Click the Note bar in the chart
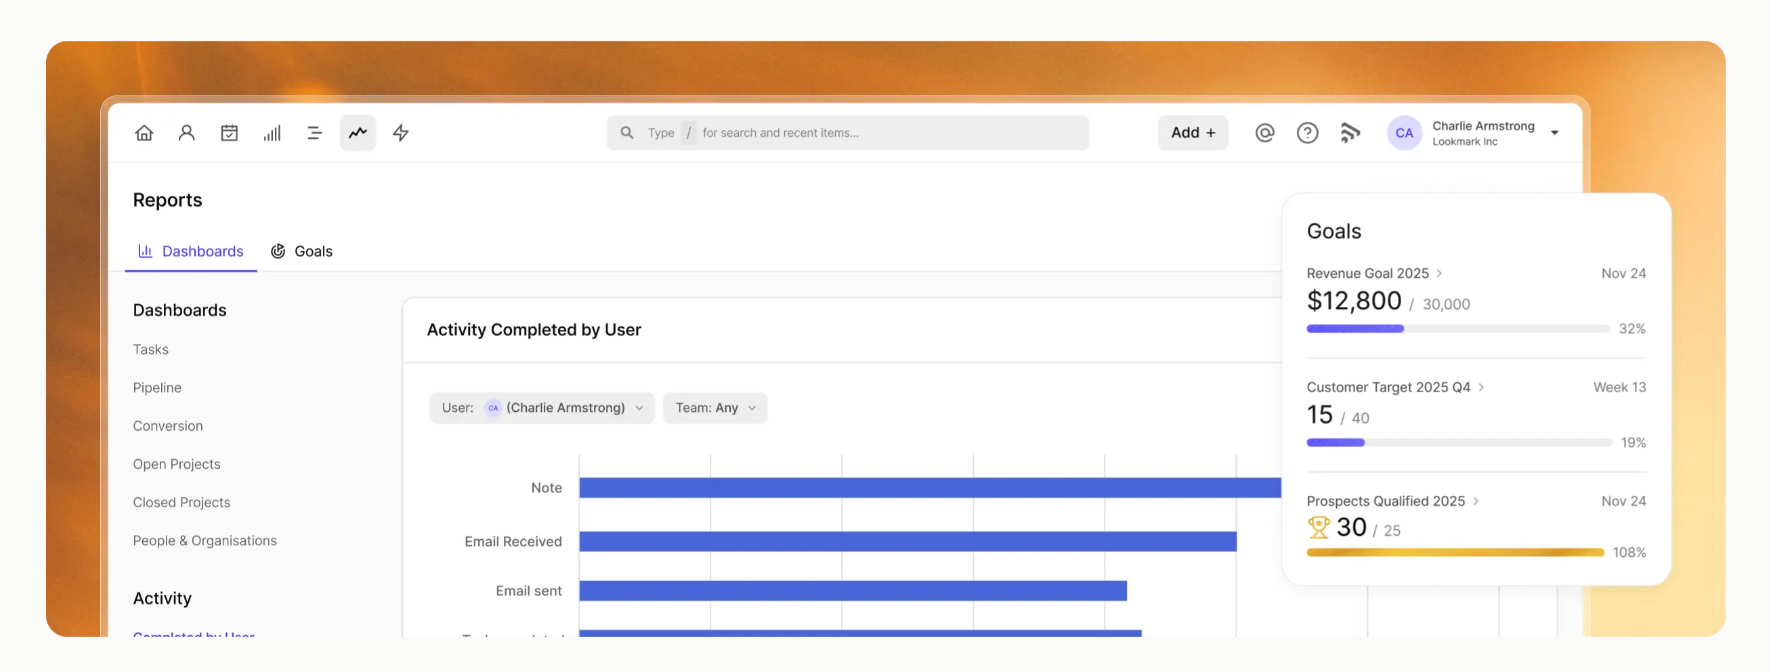This screenshot has width=1770, height=672. pos(930,488)
